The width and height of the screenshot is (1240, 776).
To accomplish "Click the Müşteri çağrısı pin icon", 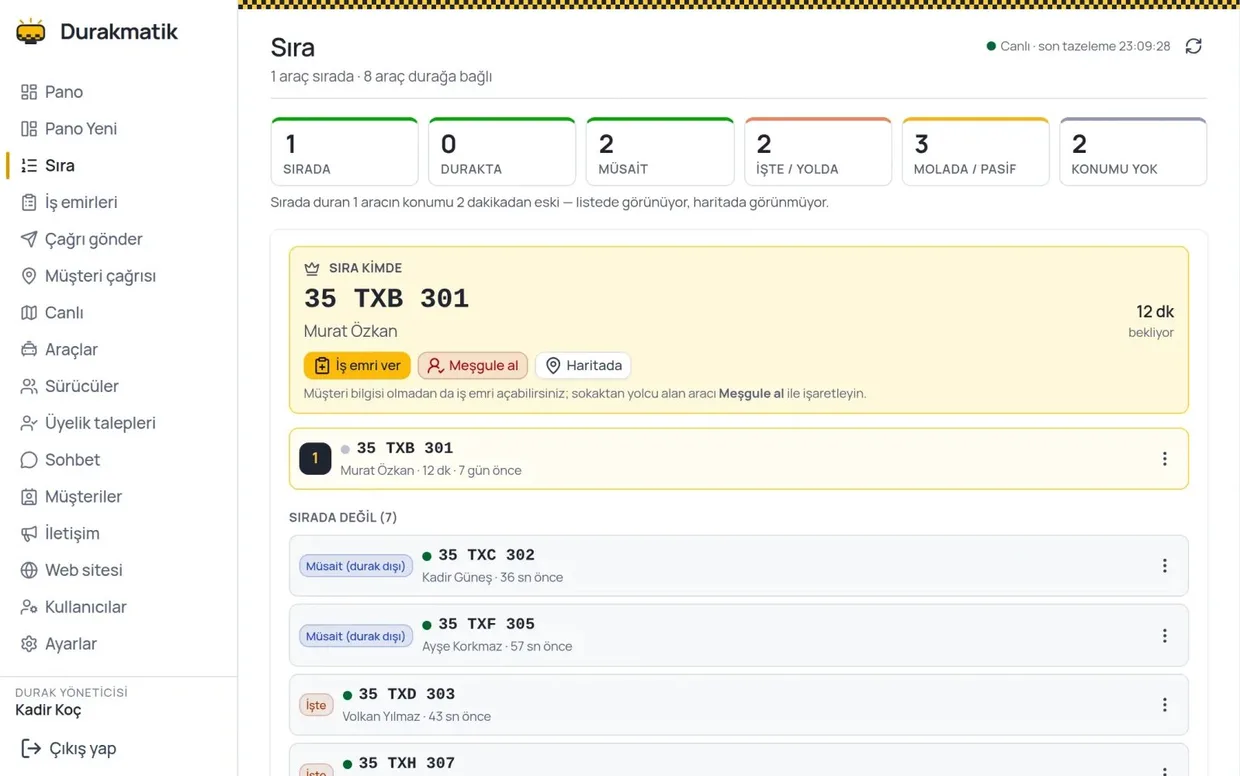I will point(29,276).
